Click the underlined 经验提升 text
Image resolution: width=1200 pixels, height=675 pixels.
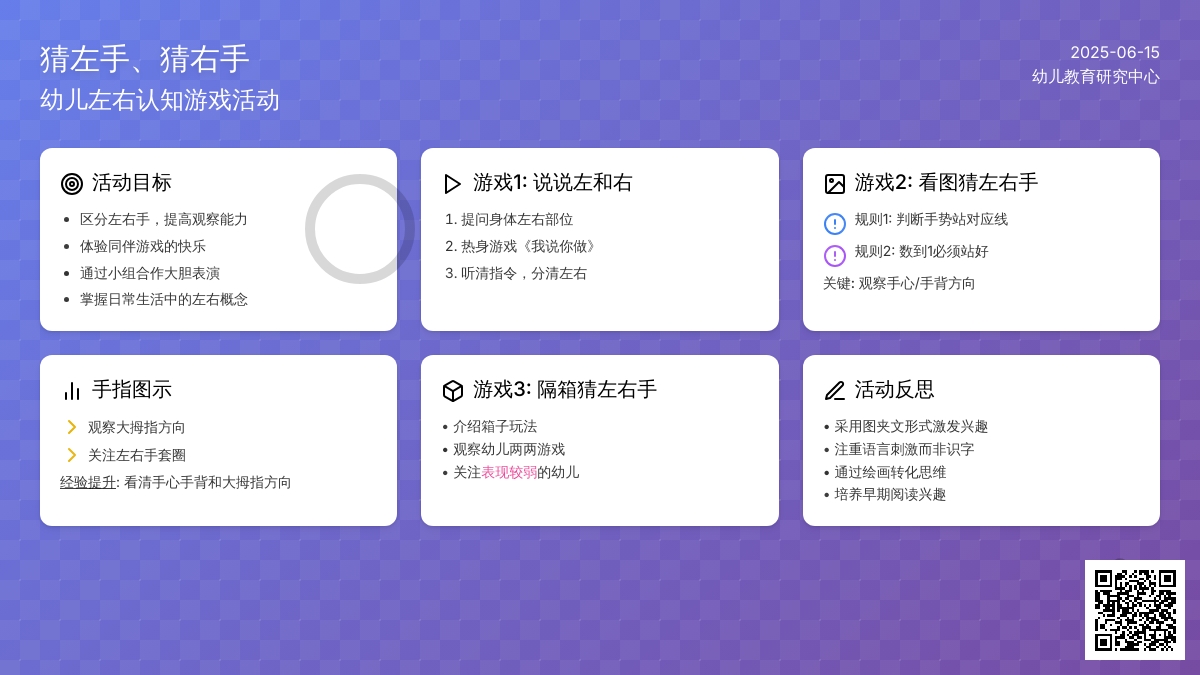point(88,482)
